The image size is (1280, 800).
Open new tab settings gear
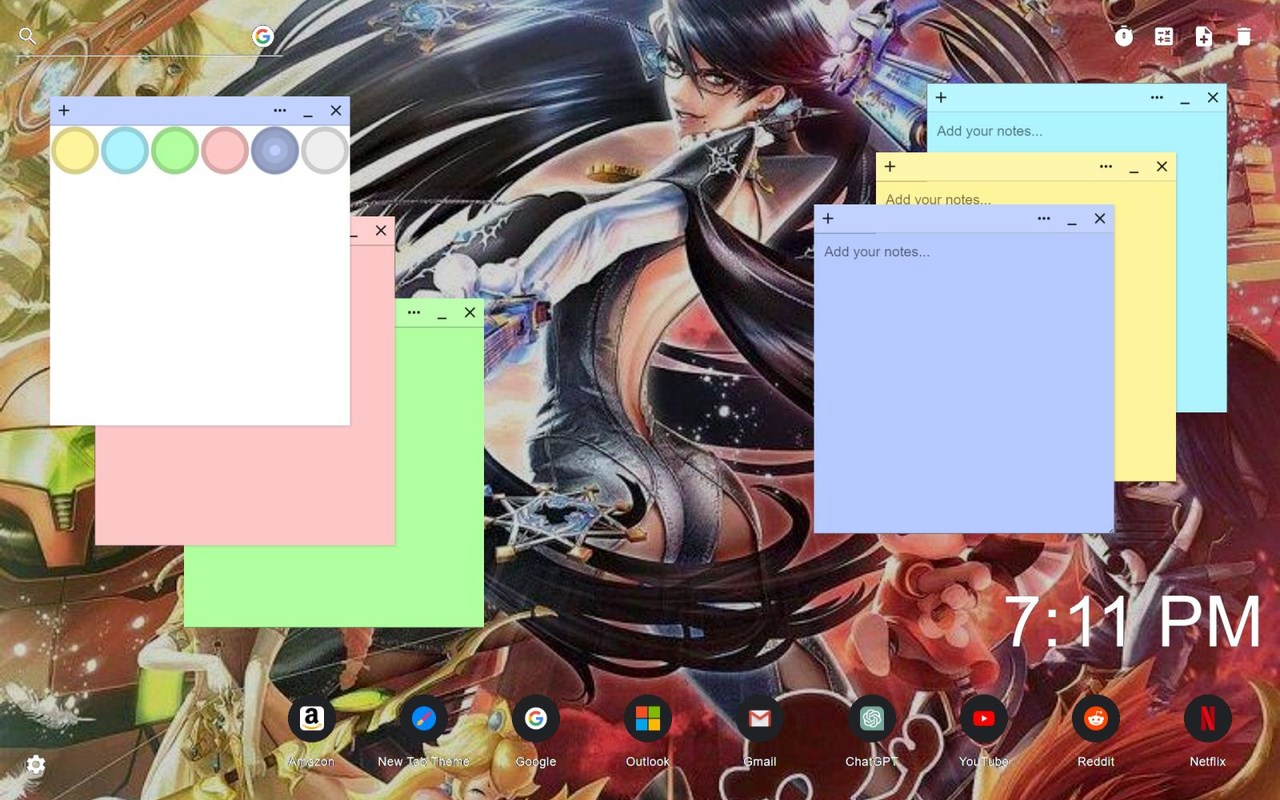coord(36,766)
